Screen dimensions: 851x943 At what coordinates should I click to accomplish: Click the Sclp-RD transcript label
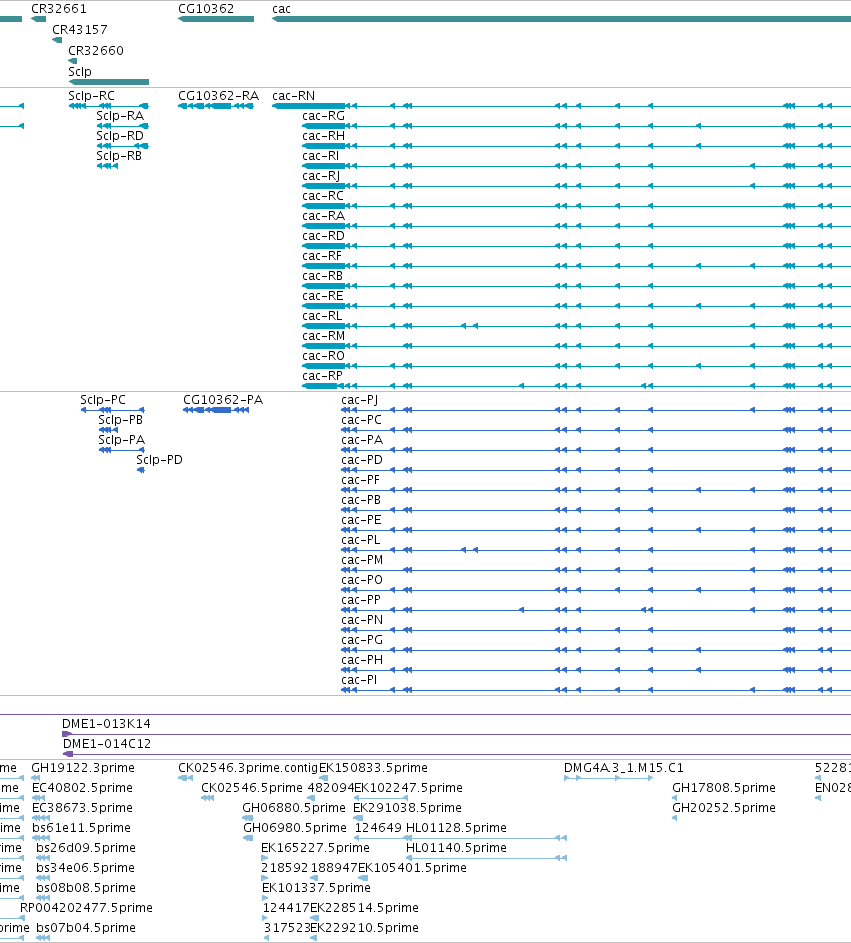pyautogui.click(x=120, y=135)
